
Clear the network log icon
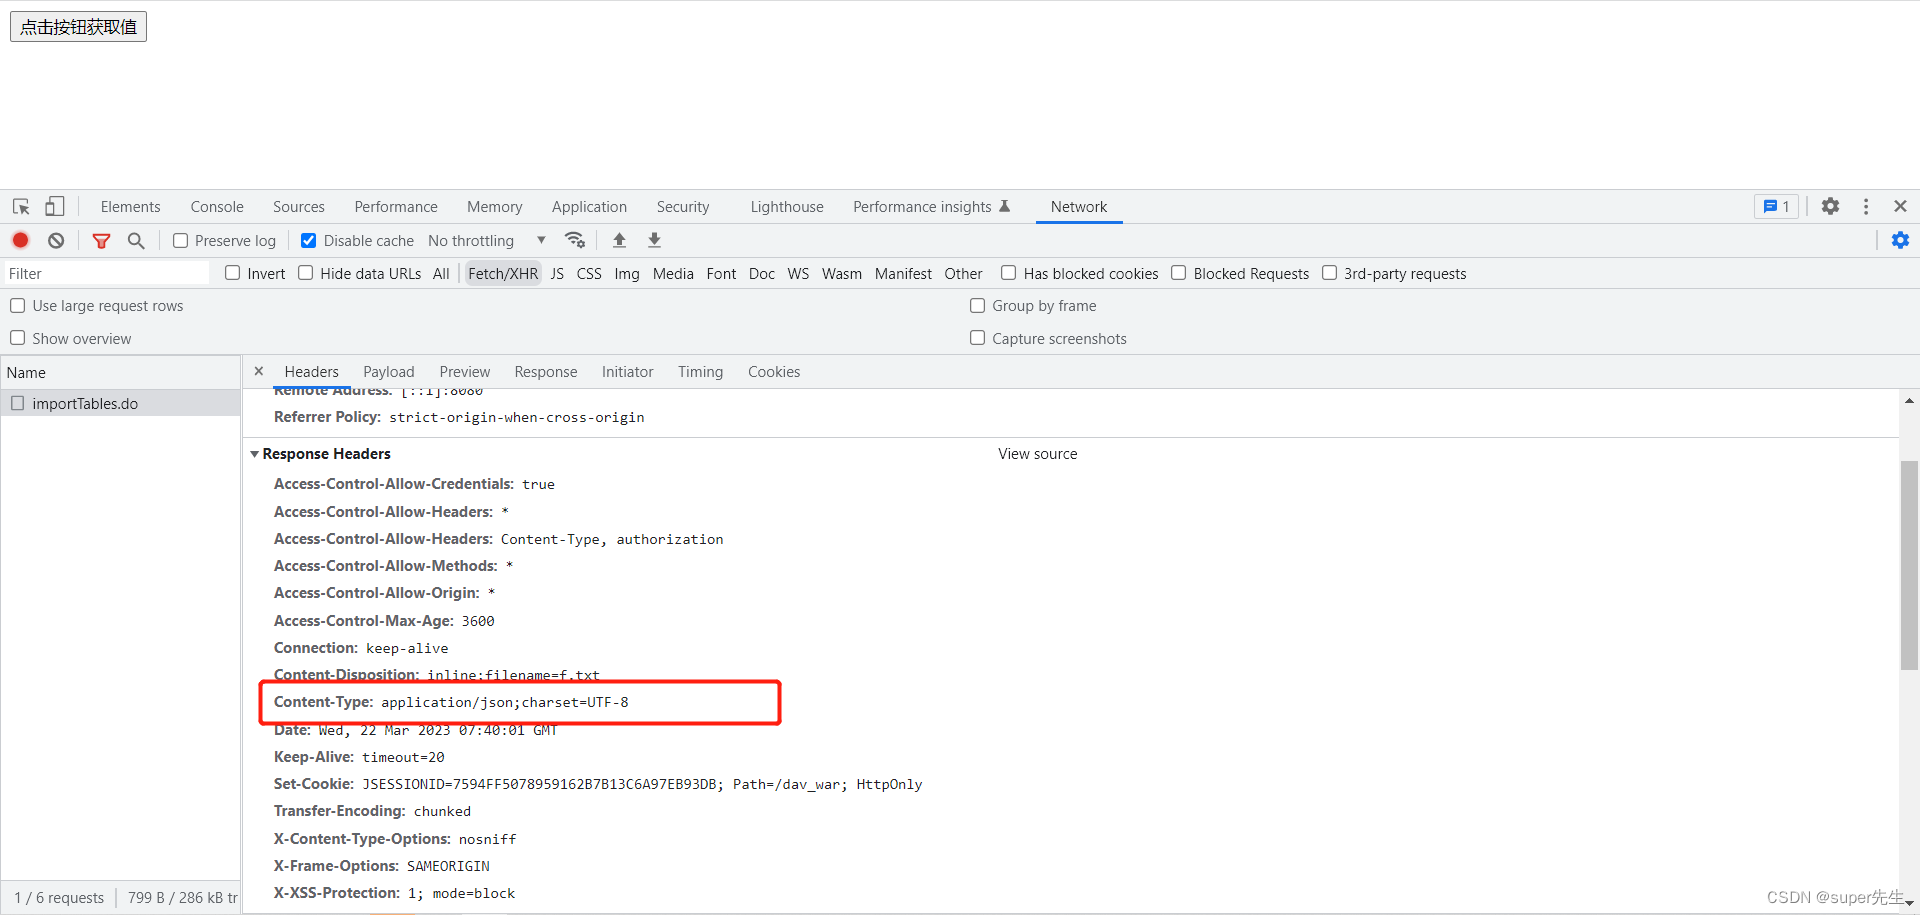click(x=56, y=240)
